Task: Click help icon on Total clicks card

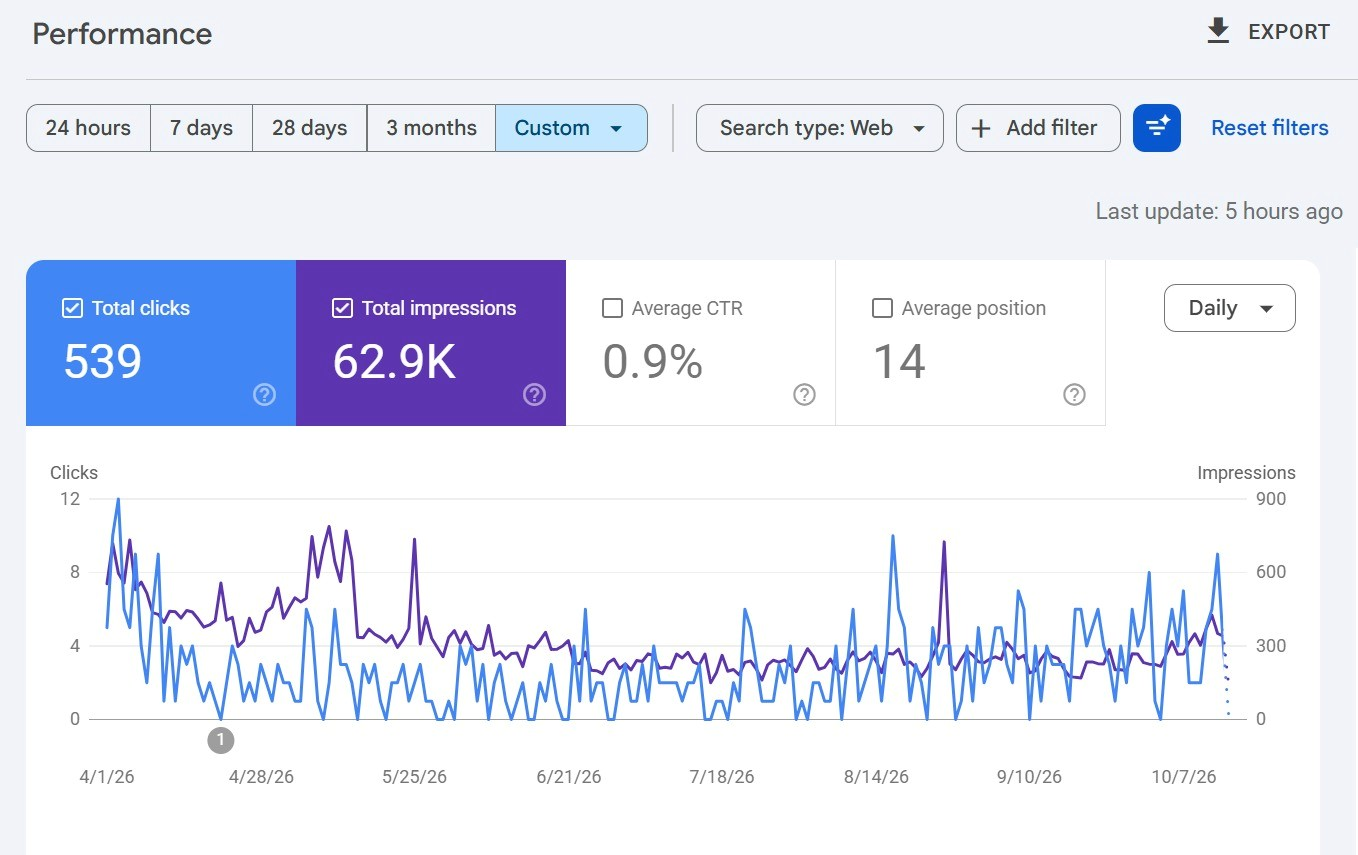Action: coord(264,395)
